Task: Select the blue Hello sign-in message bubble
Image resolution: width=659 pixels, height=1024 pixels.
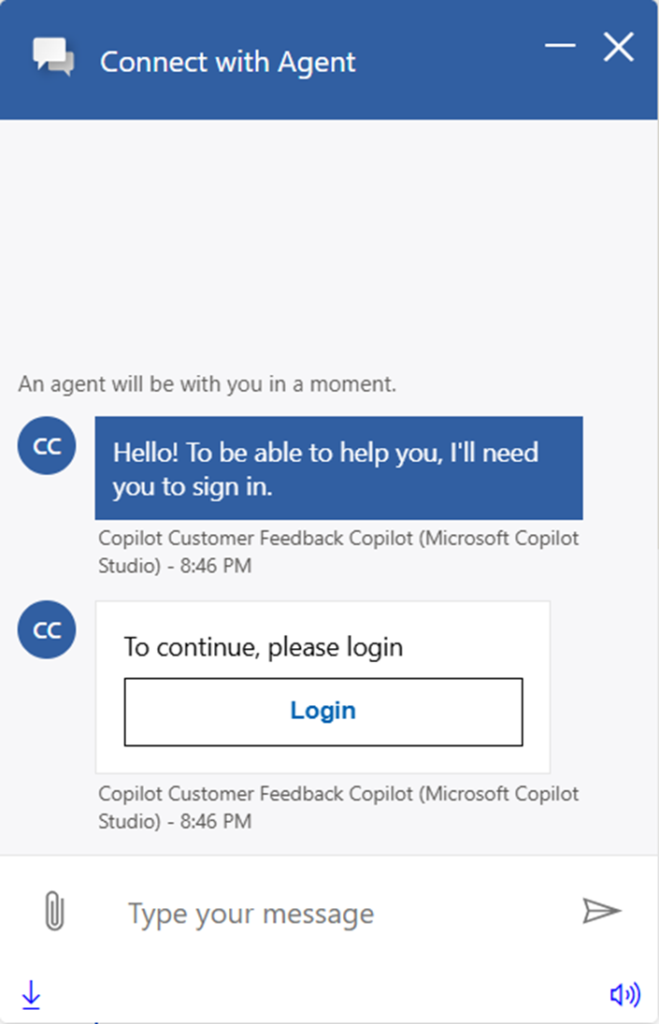Action: click(338, 468)
